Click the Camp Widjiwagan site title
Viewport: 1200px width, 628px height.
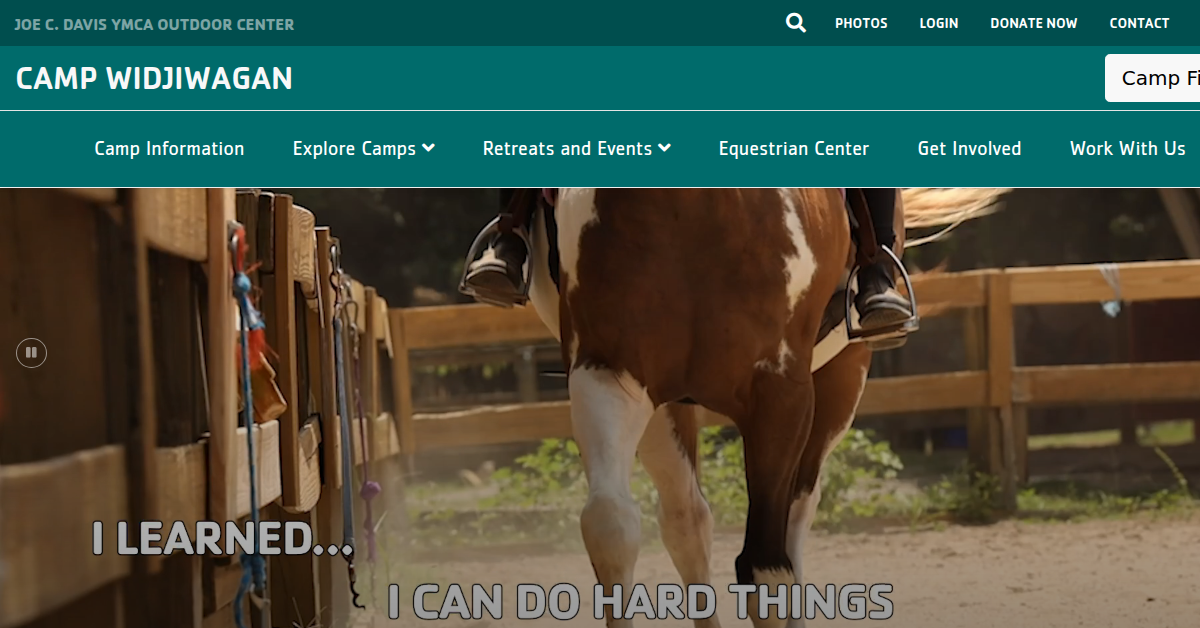[154, 78]
